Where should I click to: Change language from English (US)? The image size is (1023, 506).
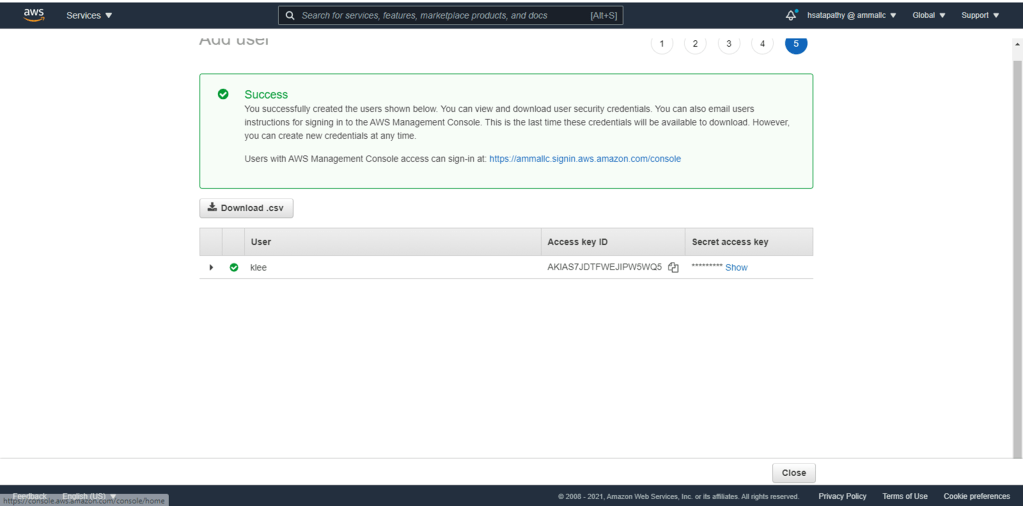coord(89,496)
